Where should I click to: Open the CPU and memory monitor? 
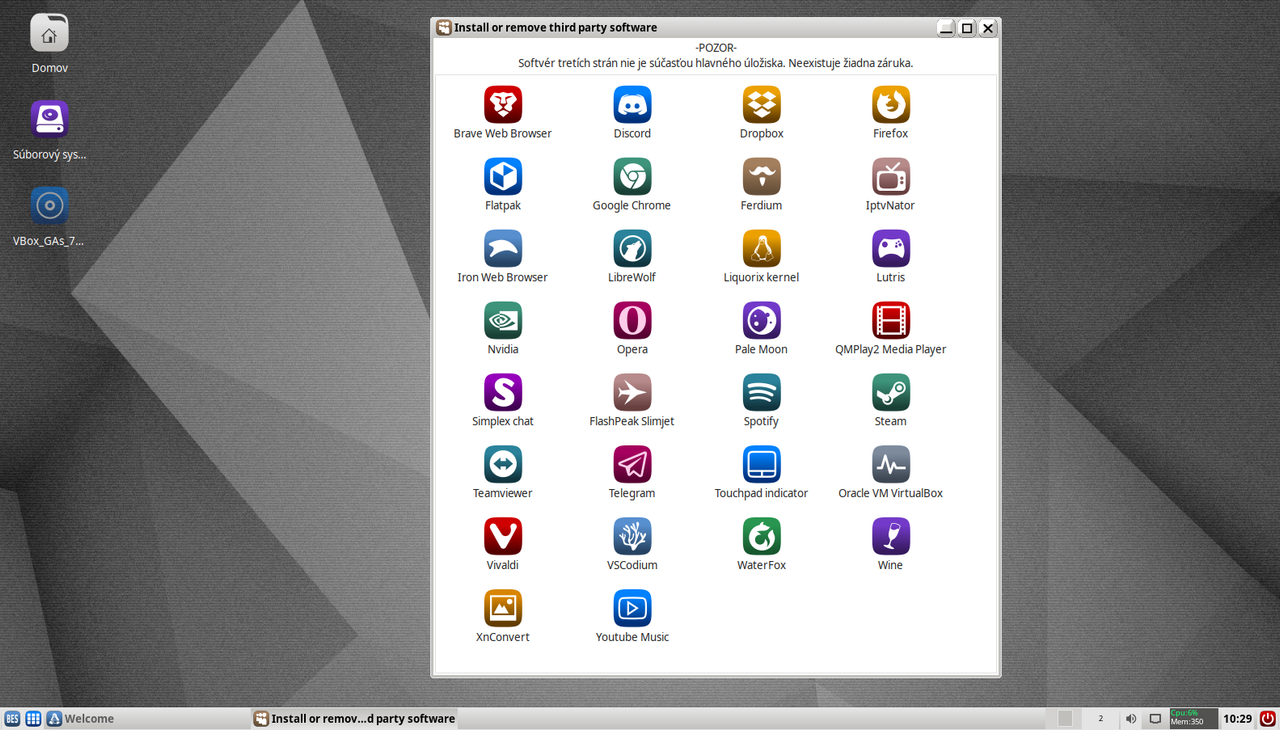(x=1194, y=718)
